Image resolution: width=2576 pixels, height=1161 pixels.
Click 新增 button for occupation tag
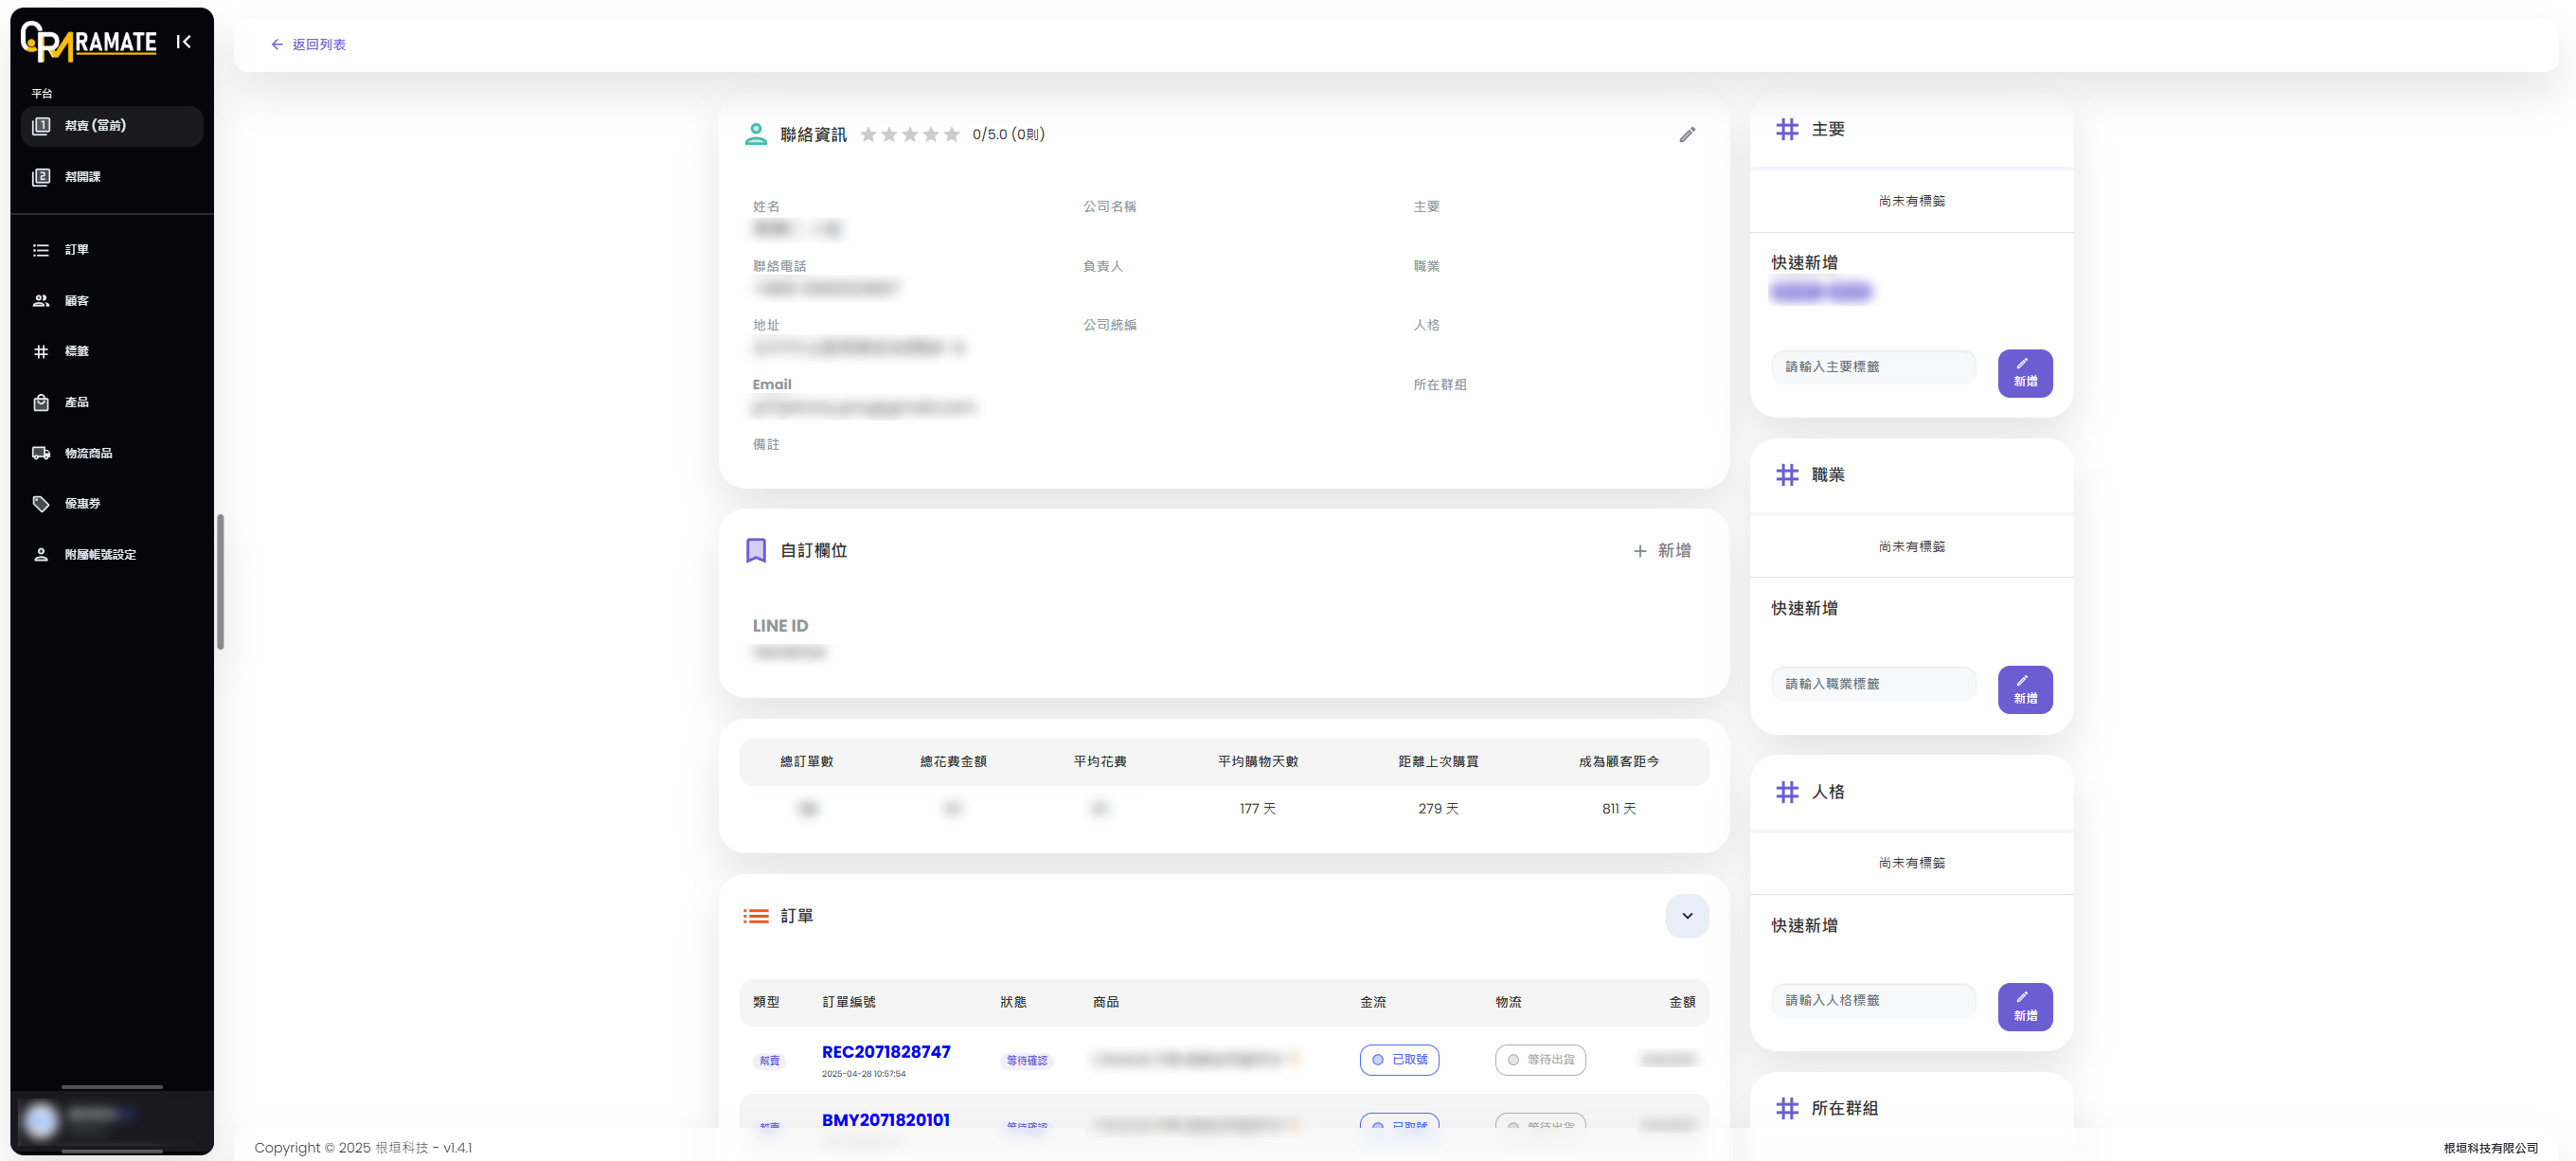(2024, 690)
